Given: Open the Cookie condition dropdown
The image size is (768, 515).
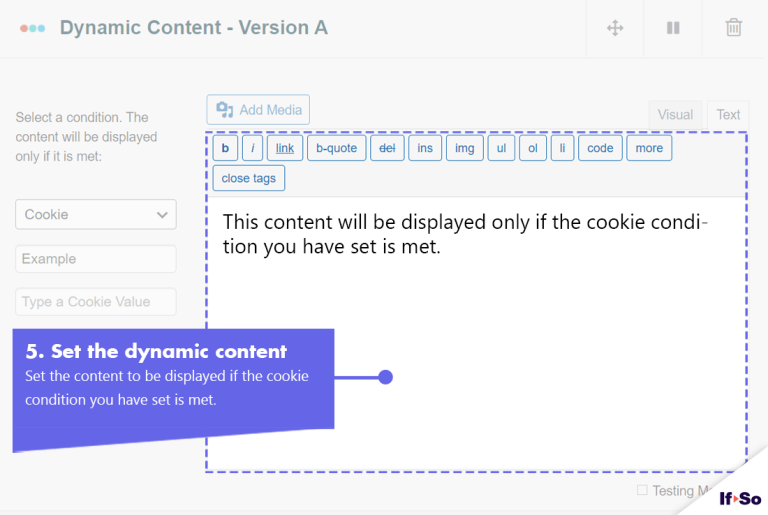Looking at the screenshot, I should pyautogui.click(x=96, y=214).
